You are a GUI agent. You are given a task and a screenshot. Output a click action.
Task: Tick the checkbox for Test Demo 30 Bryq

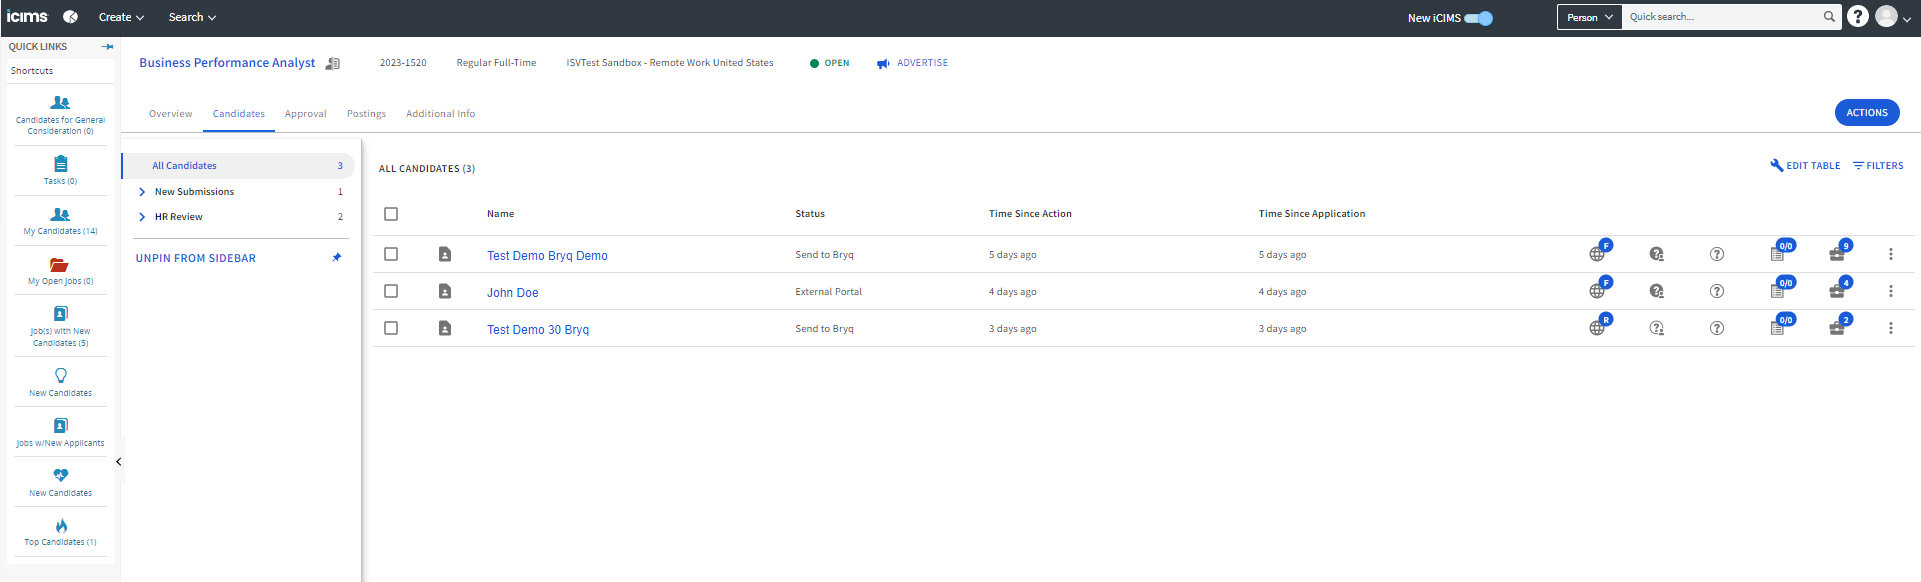391,328
